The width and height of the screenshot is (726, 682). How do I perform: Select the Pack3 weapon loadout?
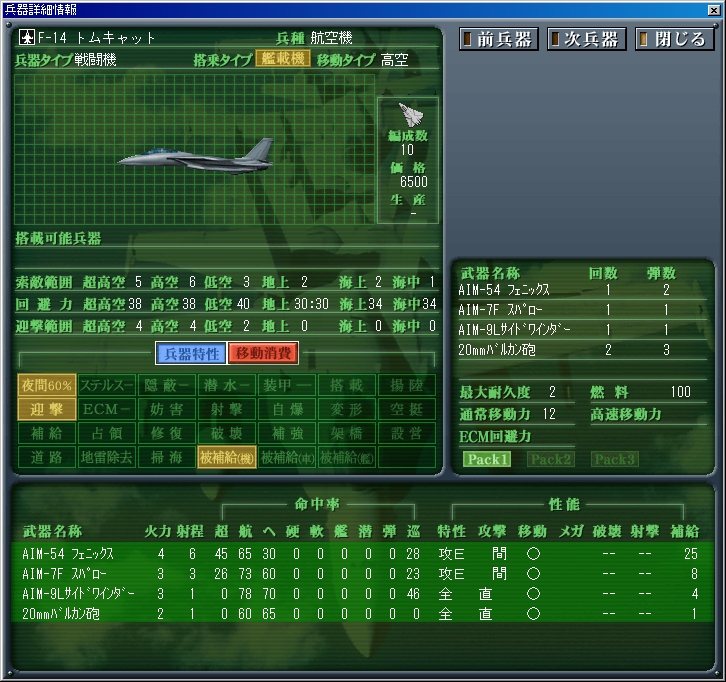pyautogui.click(x=614, y=459)
